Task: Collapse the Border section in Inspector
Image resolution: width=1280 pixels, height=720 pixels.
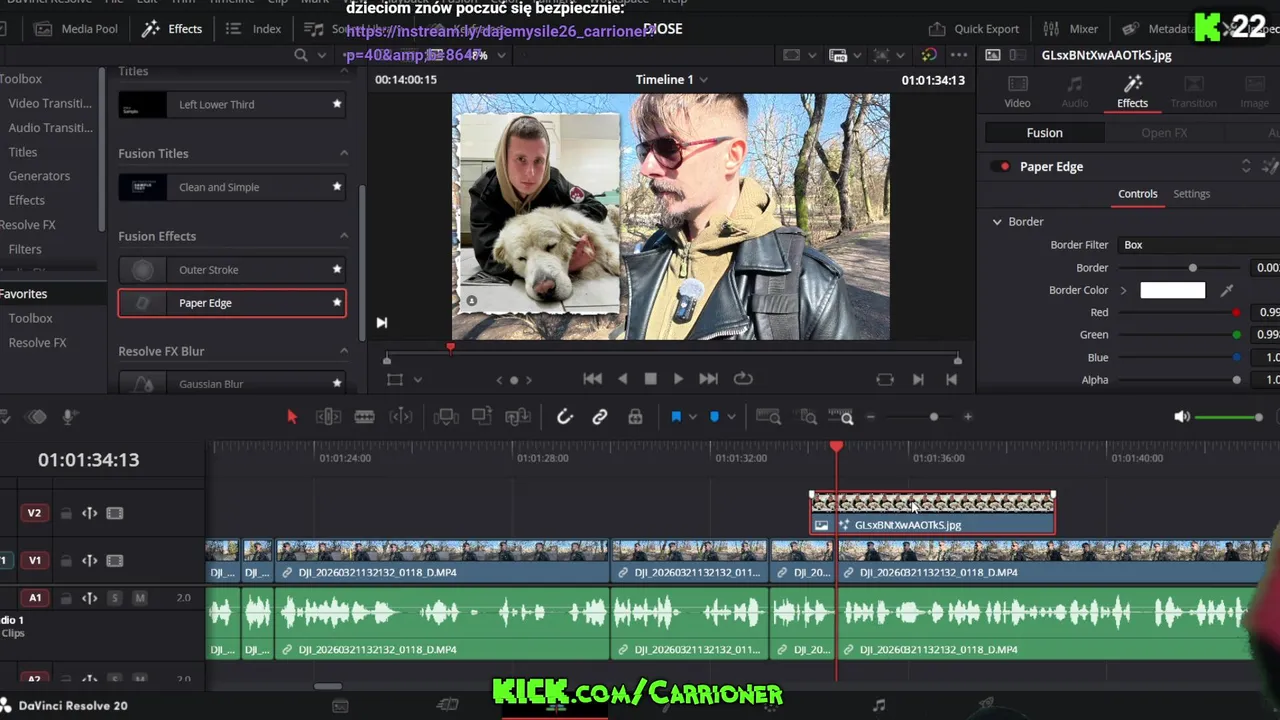Action: (x=997, y=222)
